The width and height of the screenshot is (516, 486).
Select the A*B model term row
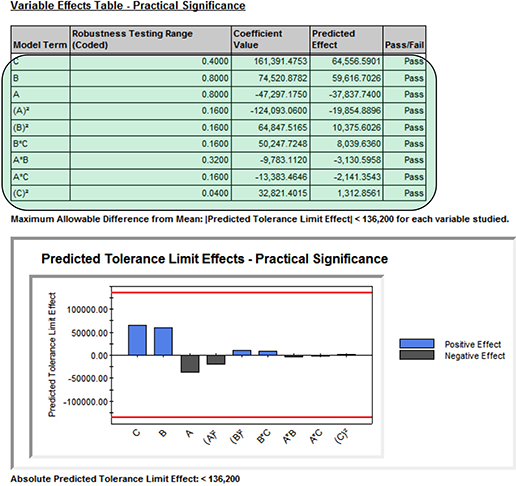pyautogui.click(x=218, y=160)
